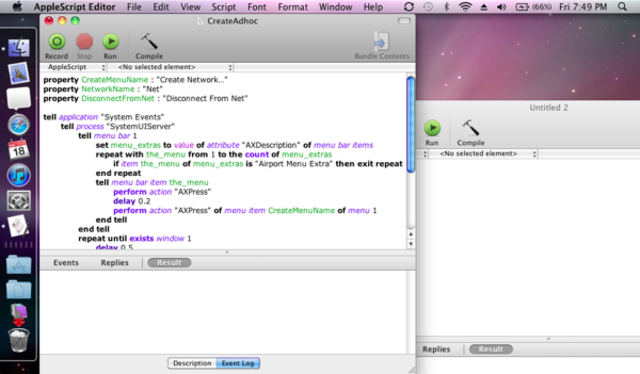
Task: Click the "Airport Menu Extra" string in the script
Action: pyautogui.click(x=293, y=164)
